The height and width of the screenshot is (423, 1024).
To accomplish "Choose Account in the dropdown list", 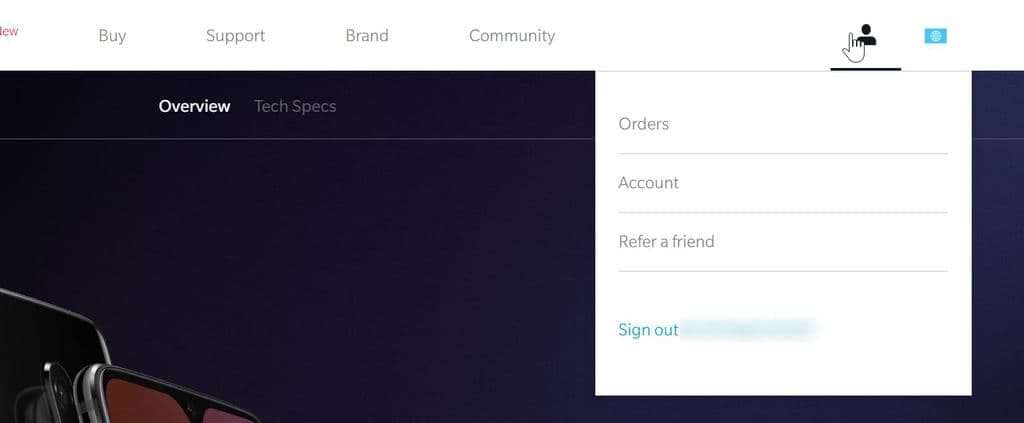I will (x=783, y=183).
